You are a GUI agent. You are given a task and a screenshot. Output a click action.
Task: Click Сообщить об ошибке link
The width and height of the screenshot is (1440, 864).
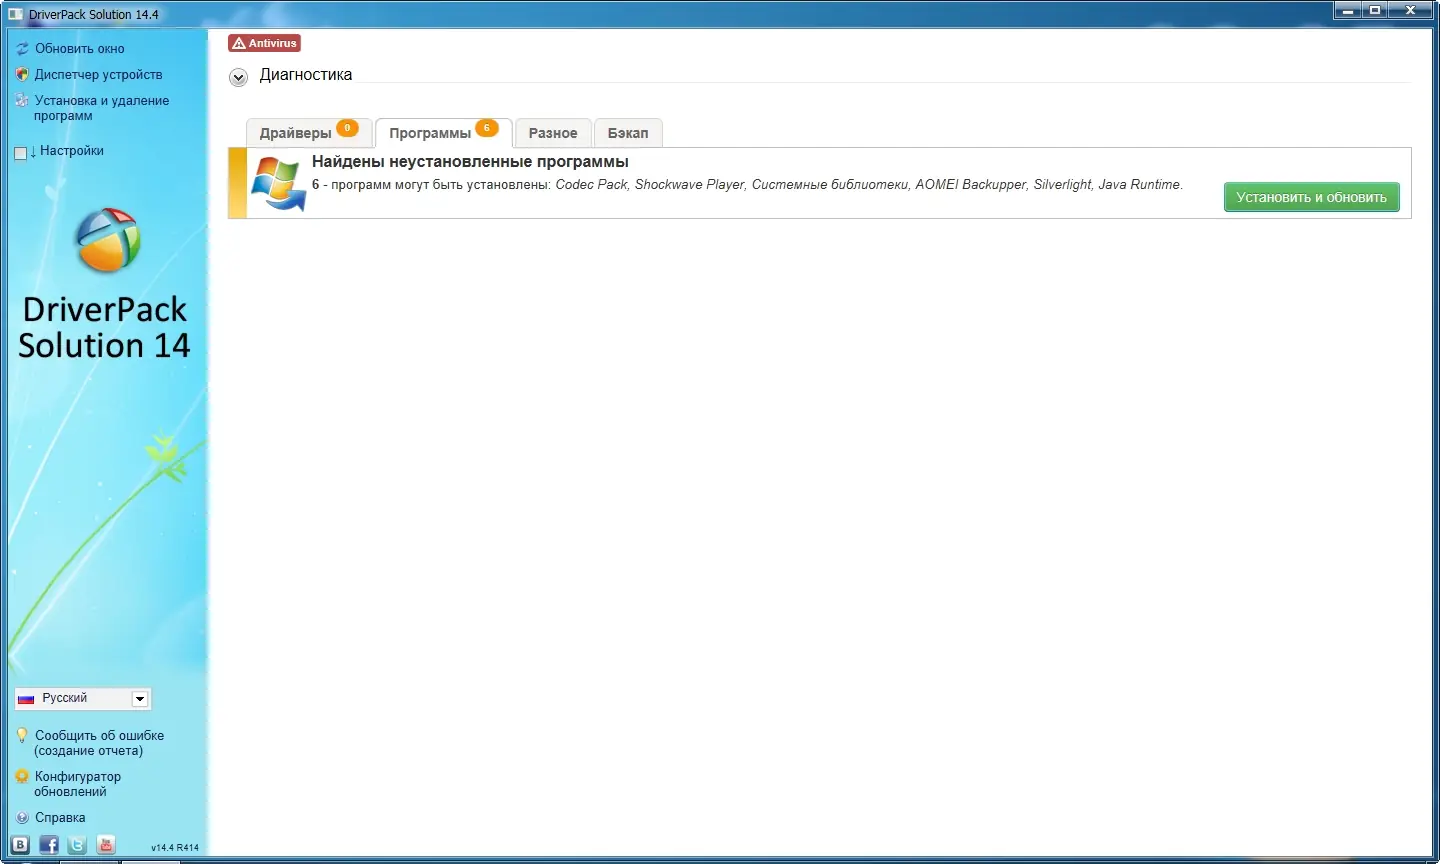(x=99, y=743)
